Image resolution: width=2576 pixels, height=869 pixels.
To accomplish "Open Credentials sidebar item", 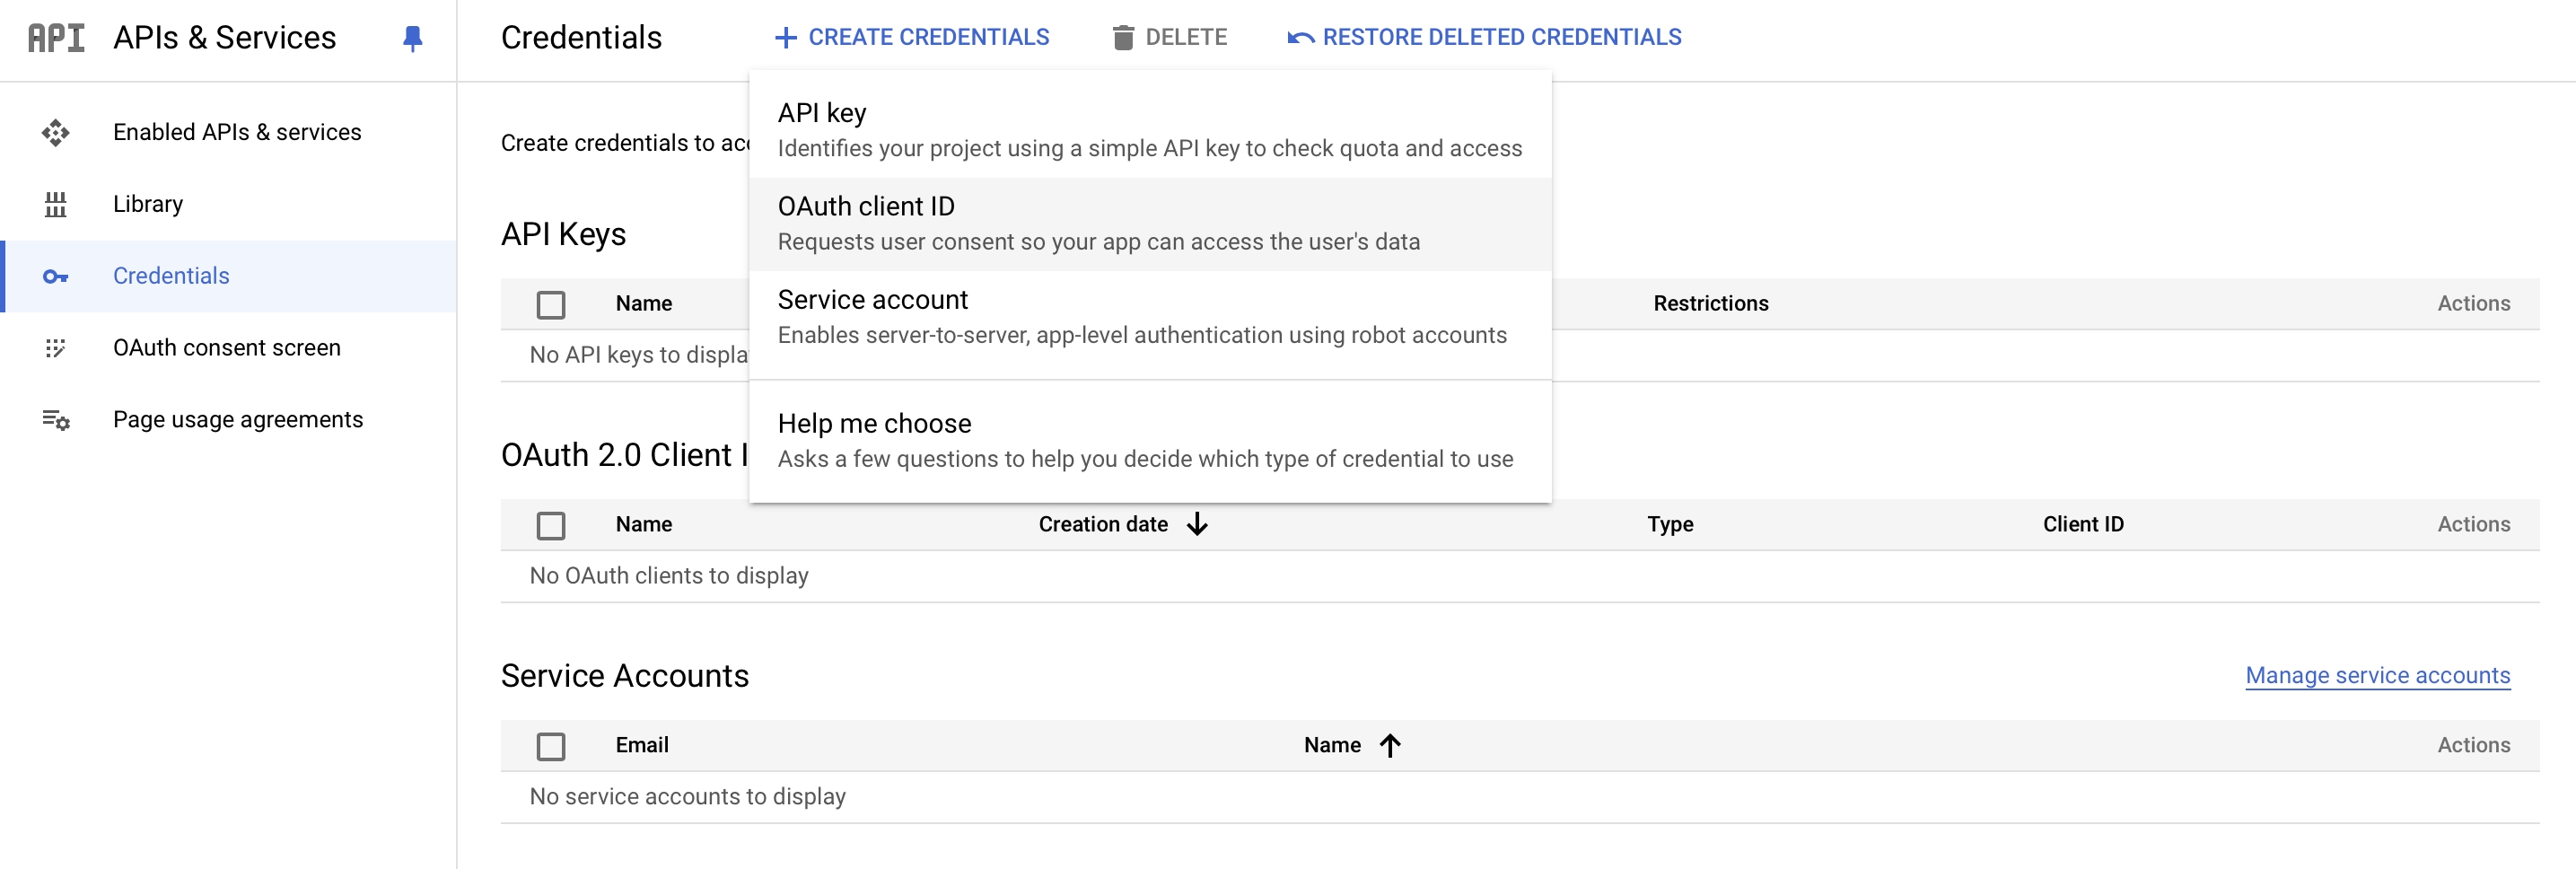I will click(229, 276).
